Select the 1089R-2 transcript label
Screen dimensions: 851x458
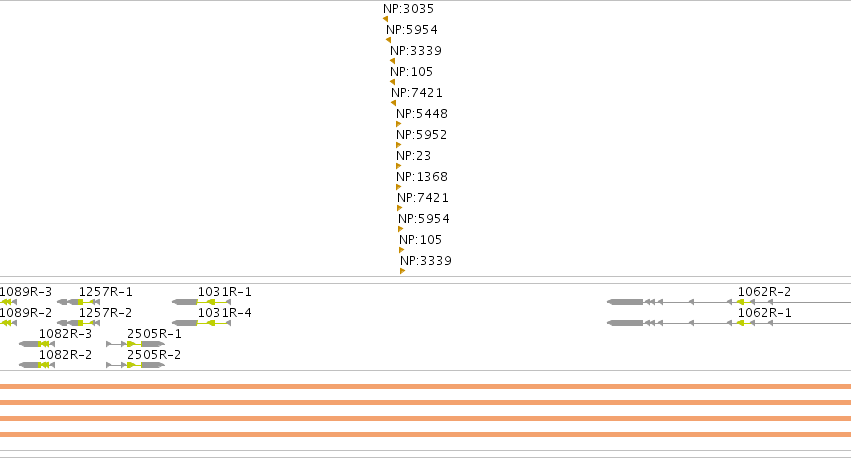point(26,313)
